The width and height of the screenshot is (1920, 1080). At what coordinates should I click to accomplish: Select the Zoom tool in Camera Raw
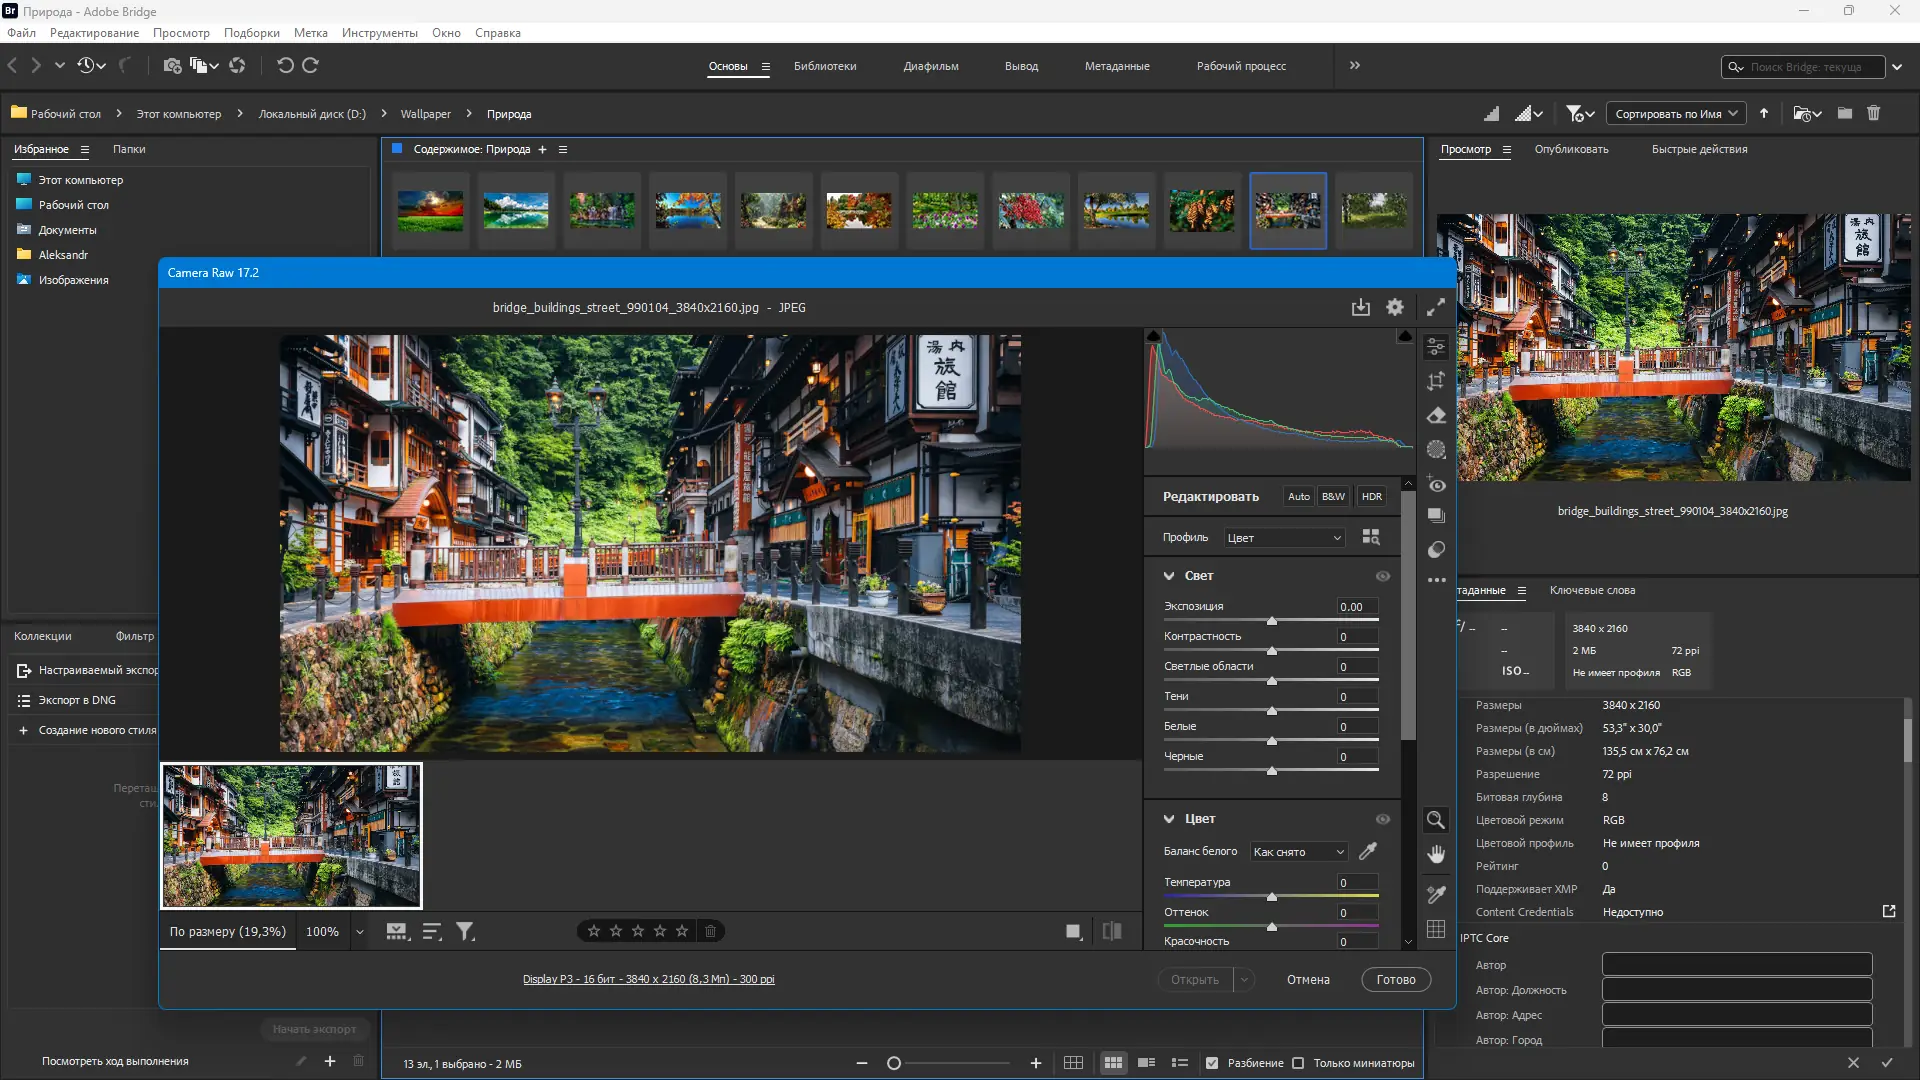pos(1437,819)
